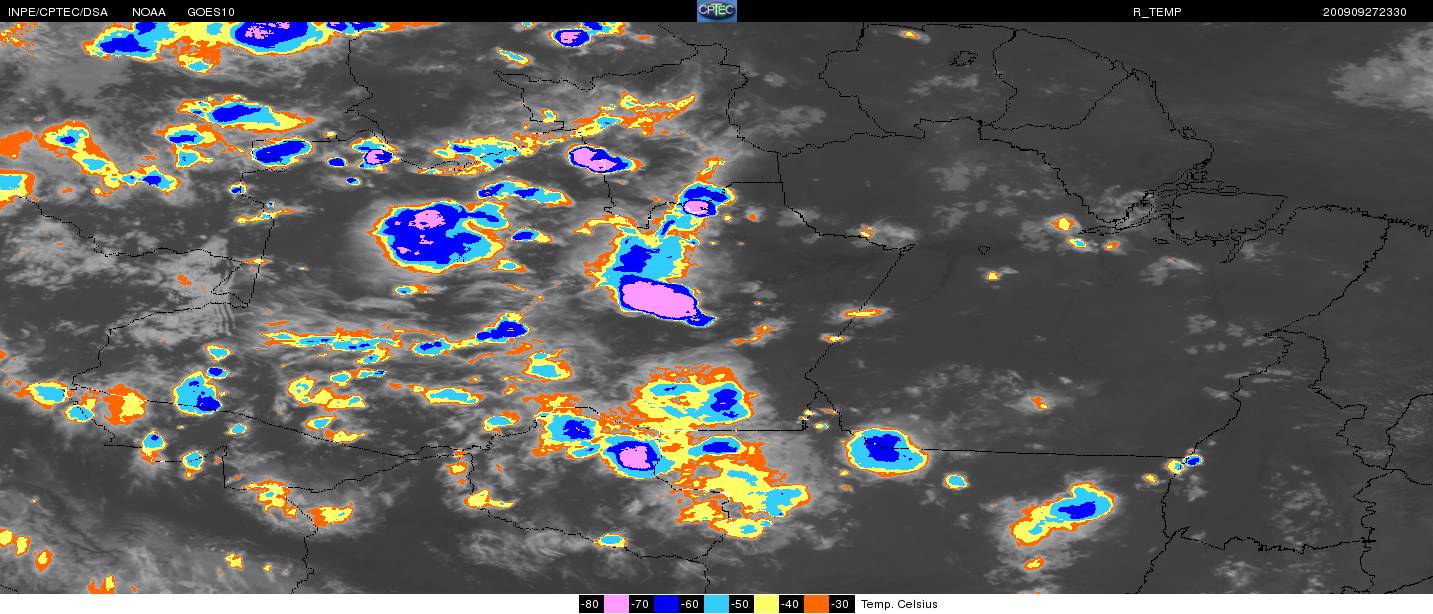
Task: Select the yellow legend color swatch
Action: tap(767, 604)
